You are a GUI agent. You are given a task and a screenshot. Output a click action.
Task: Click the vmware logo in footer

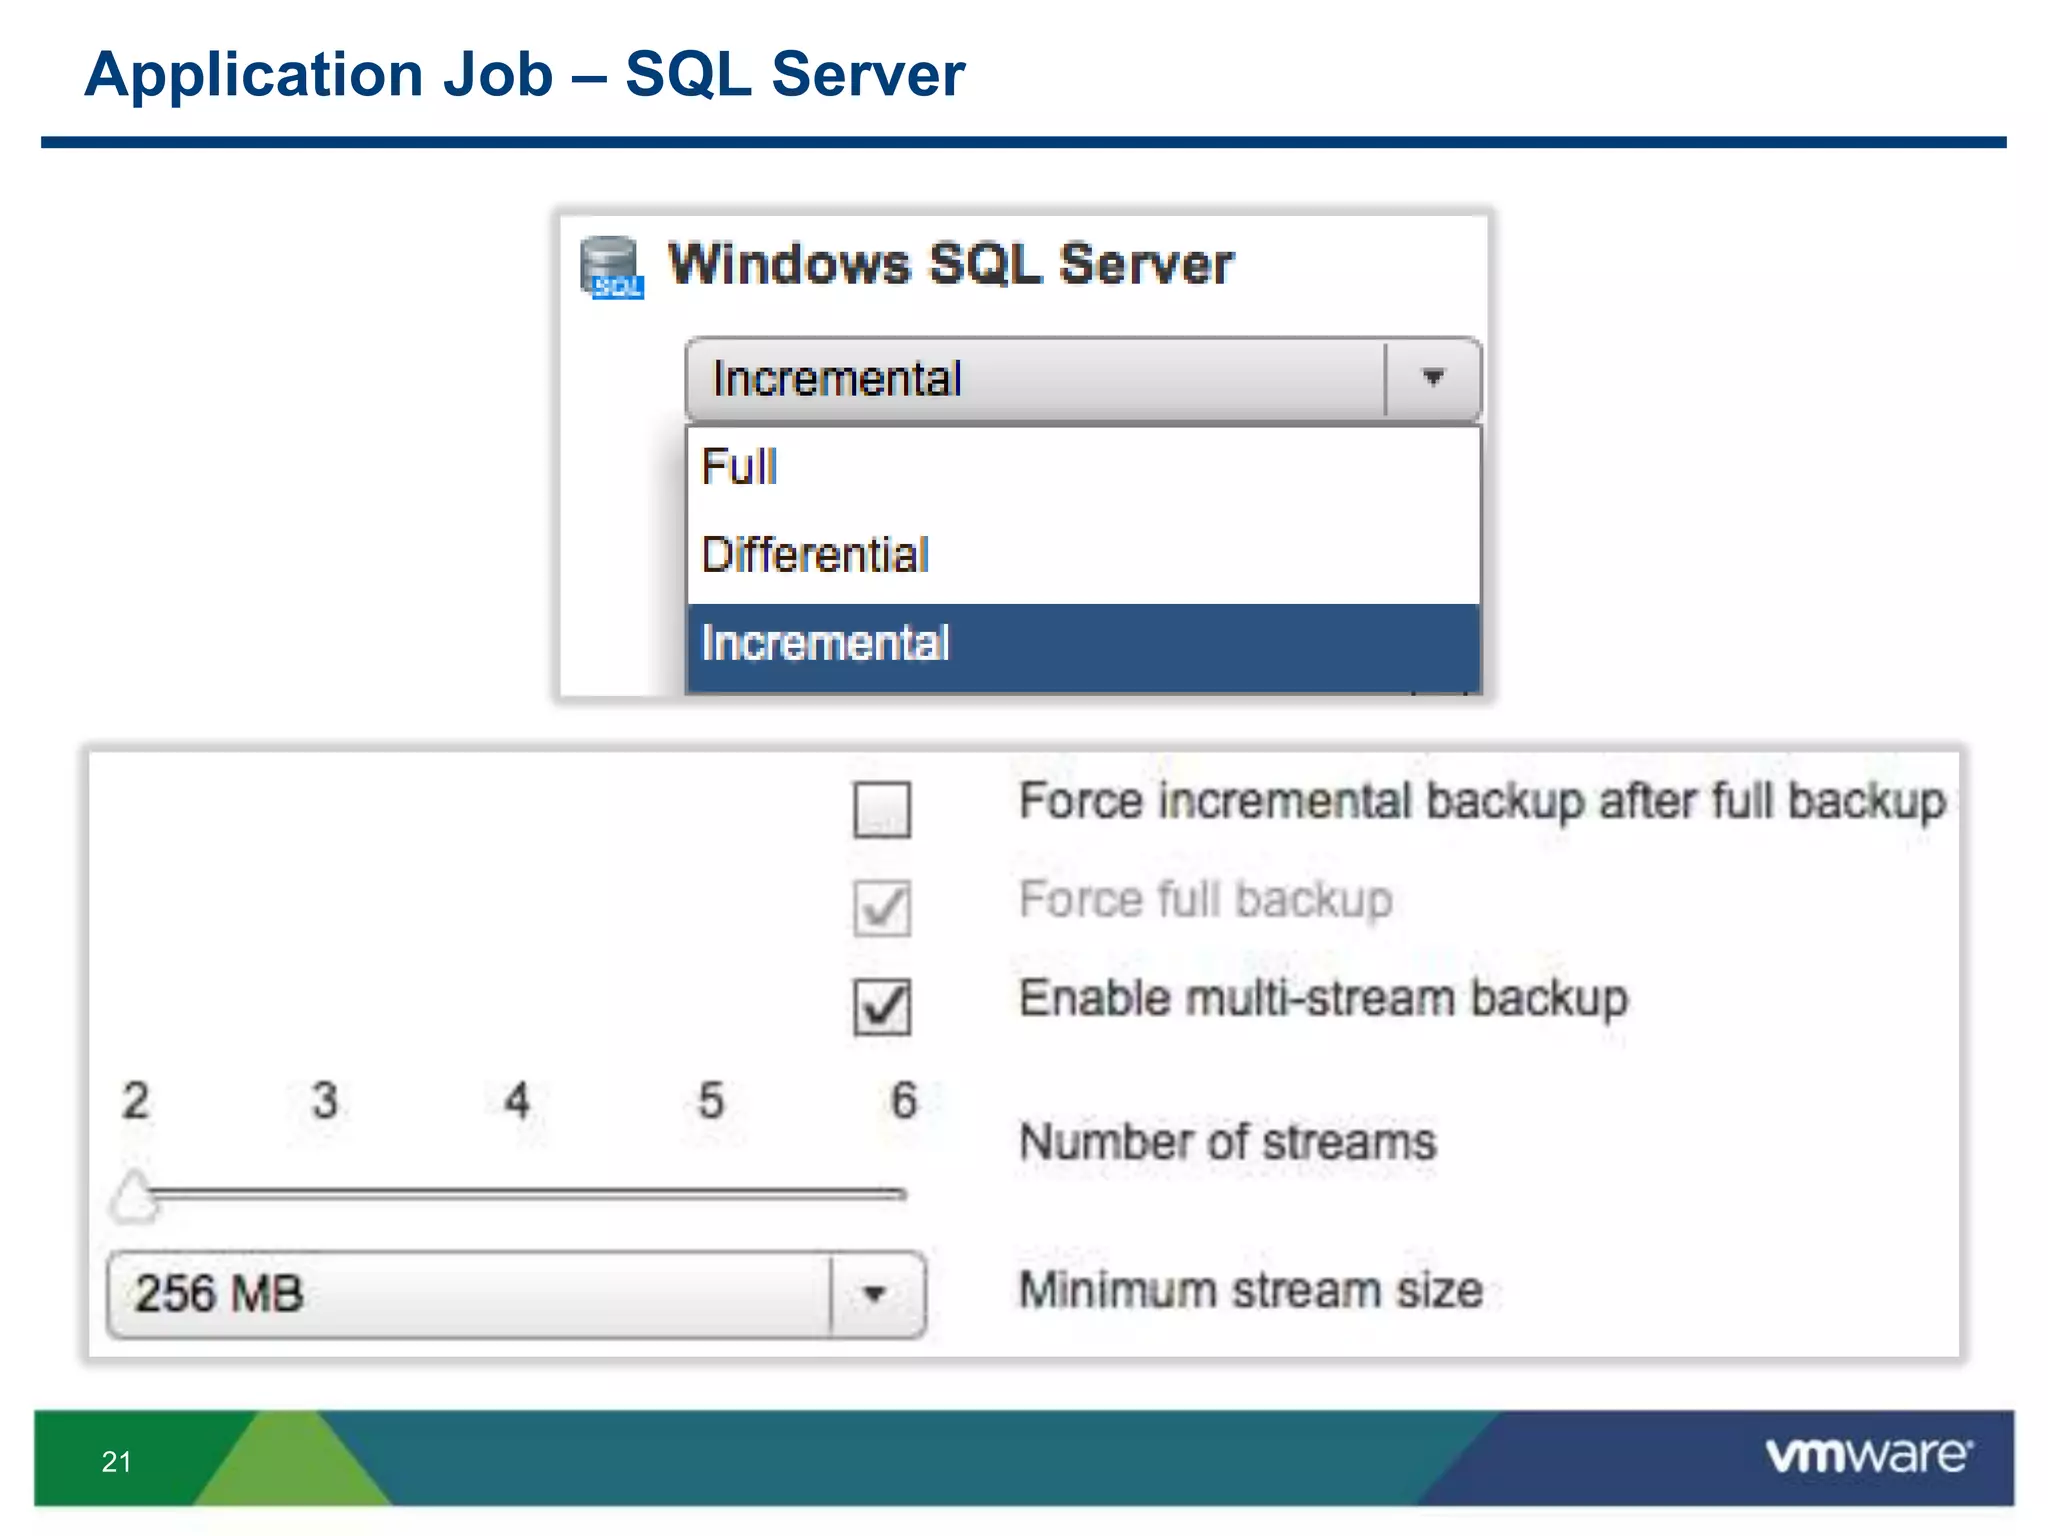[1869, 1455]
